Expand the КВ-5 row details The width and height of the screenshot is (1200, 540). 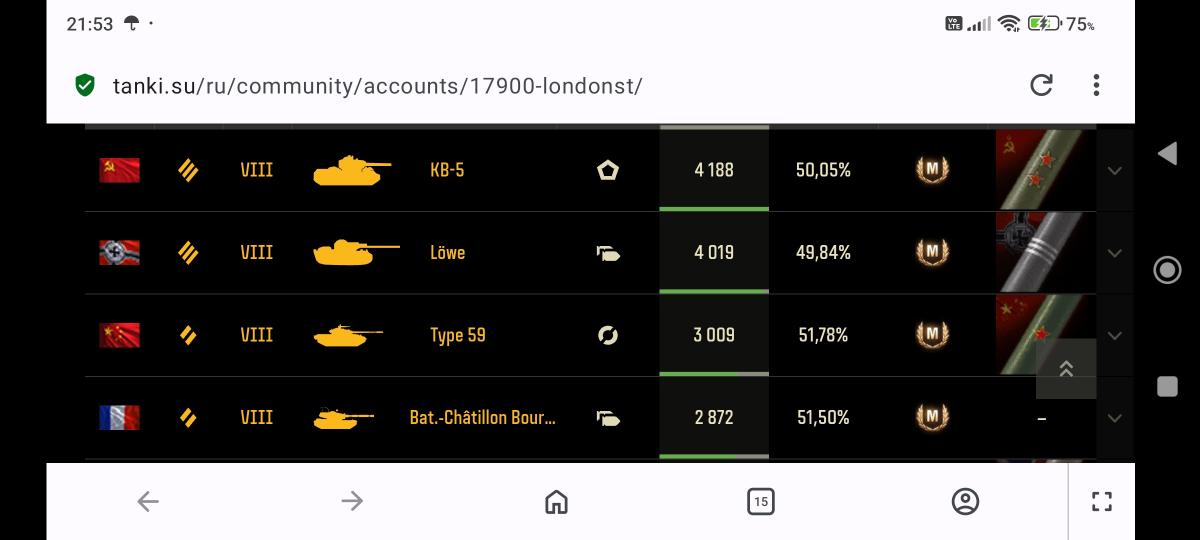point(1115,171)
